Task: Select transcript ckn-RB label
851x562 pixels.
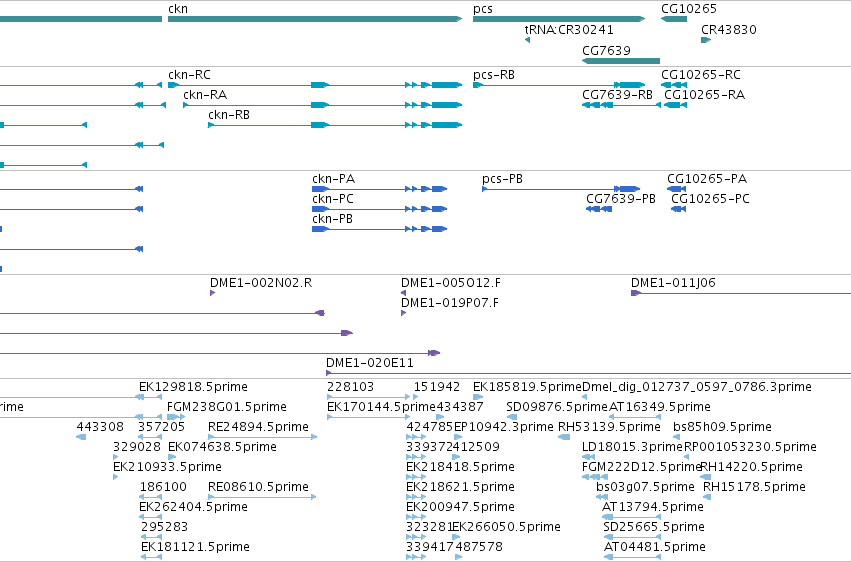Action: [x=229, y=115]
